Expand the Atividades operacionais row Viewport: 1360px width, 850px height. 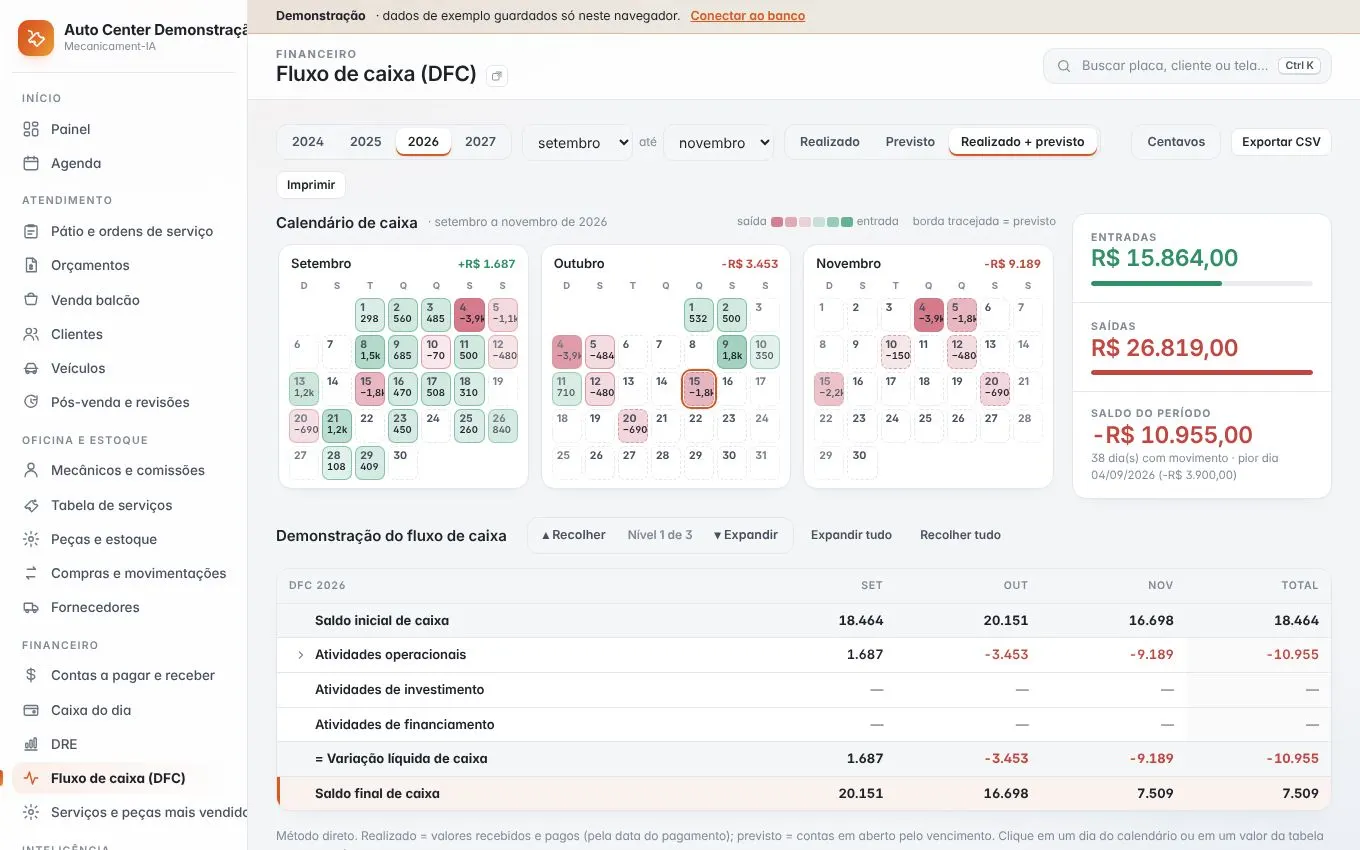click(300, 655)
